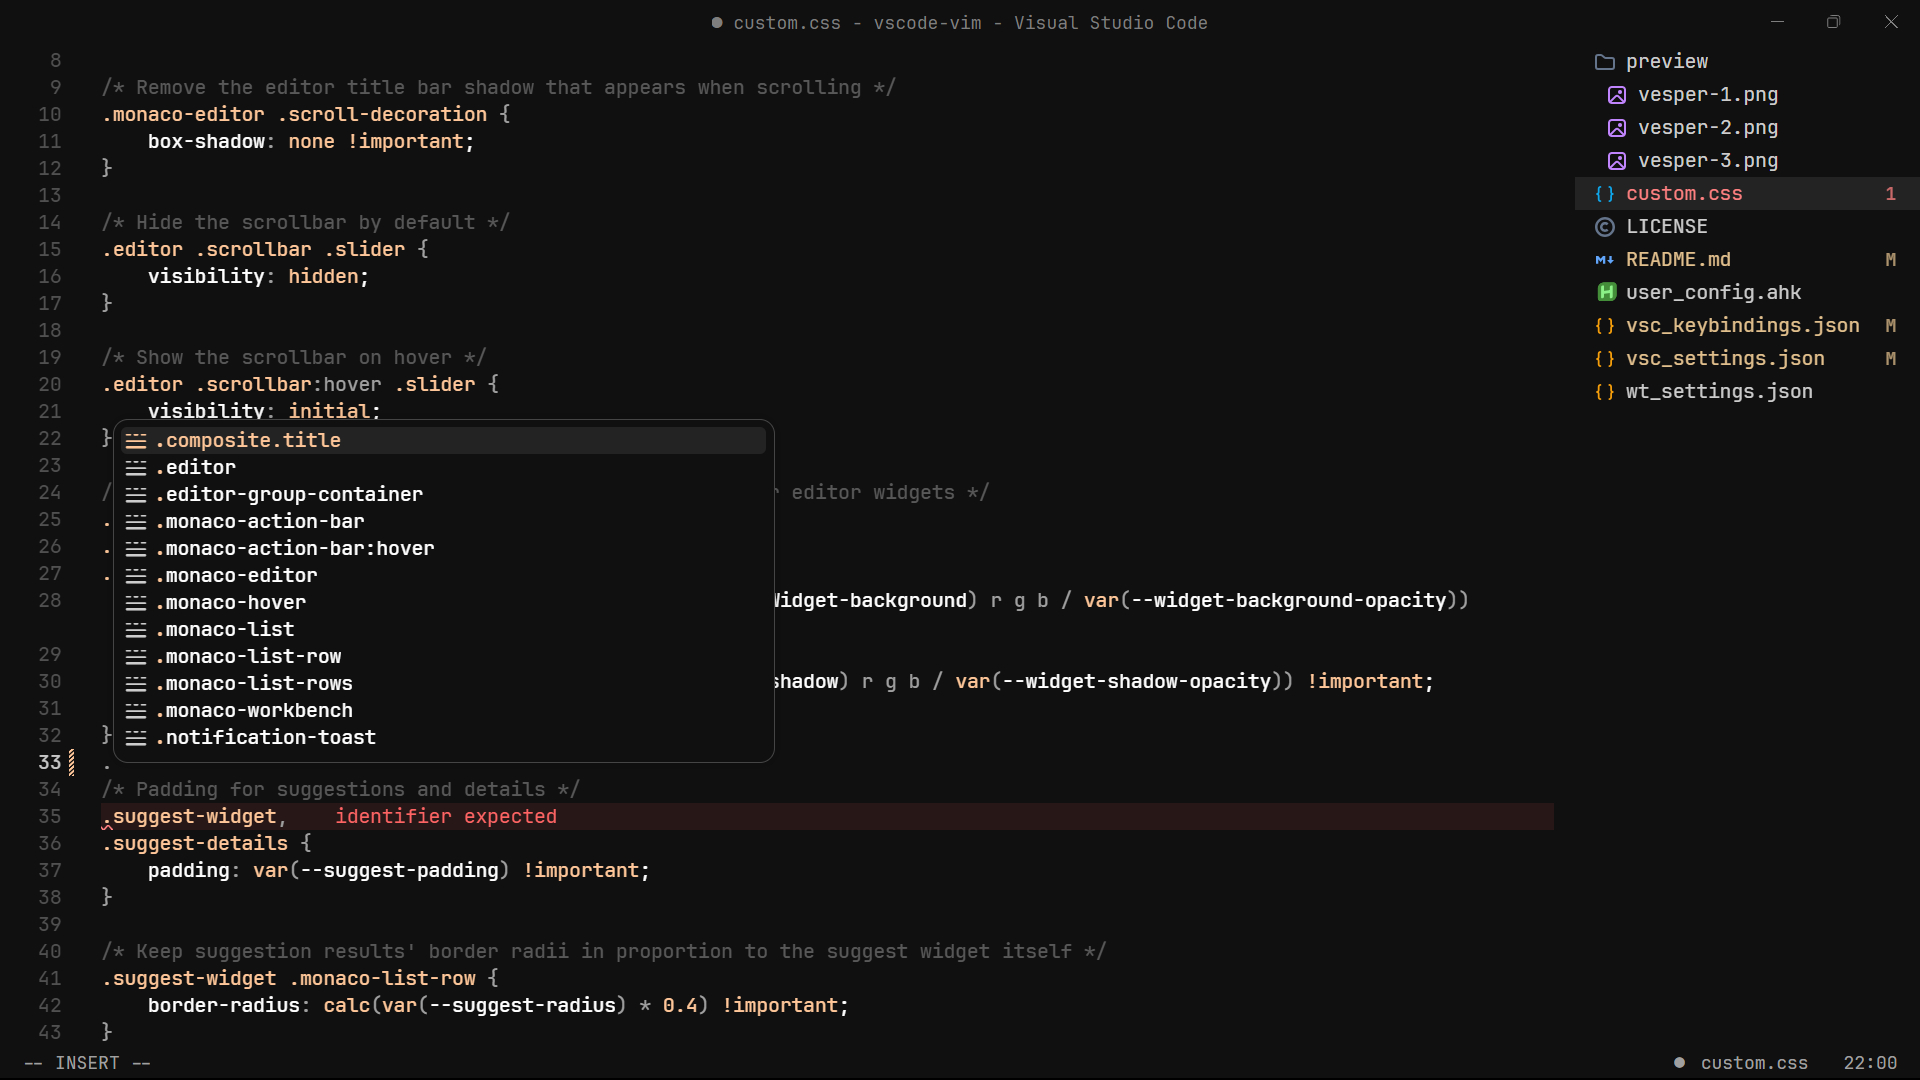
Task: Click the icon beside .composite.title suggestion
Action: 136,441
